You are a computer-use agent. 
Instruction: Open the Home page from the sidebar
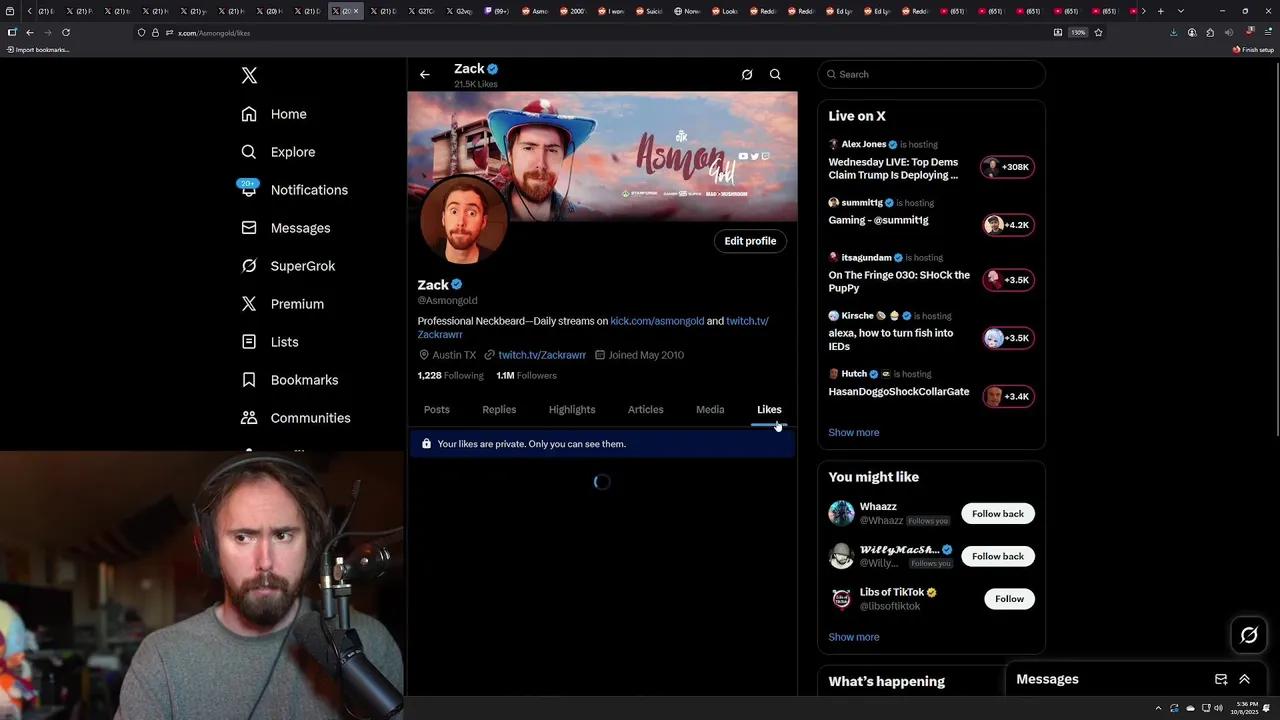tap(274, 114)
